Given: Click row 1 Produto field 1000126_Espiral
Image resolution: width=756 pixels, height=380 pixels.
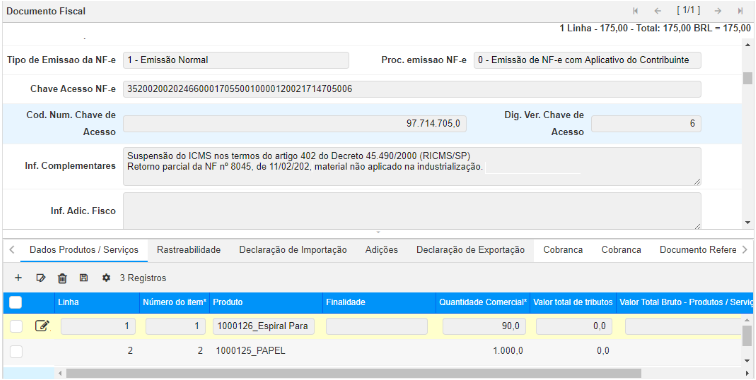Looking at the screenshot, I should tap(264, 326).
